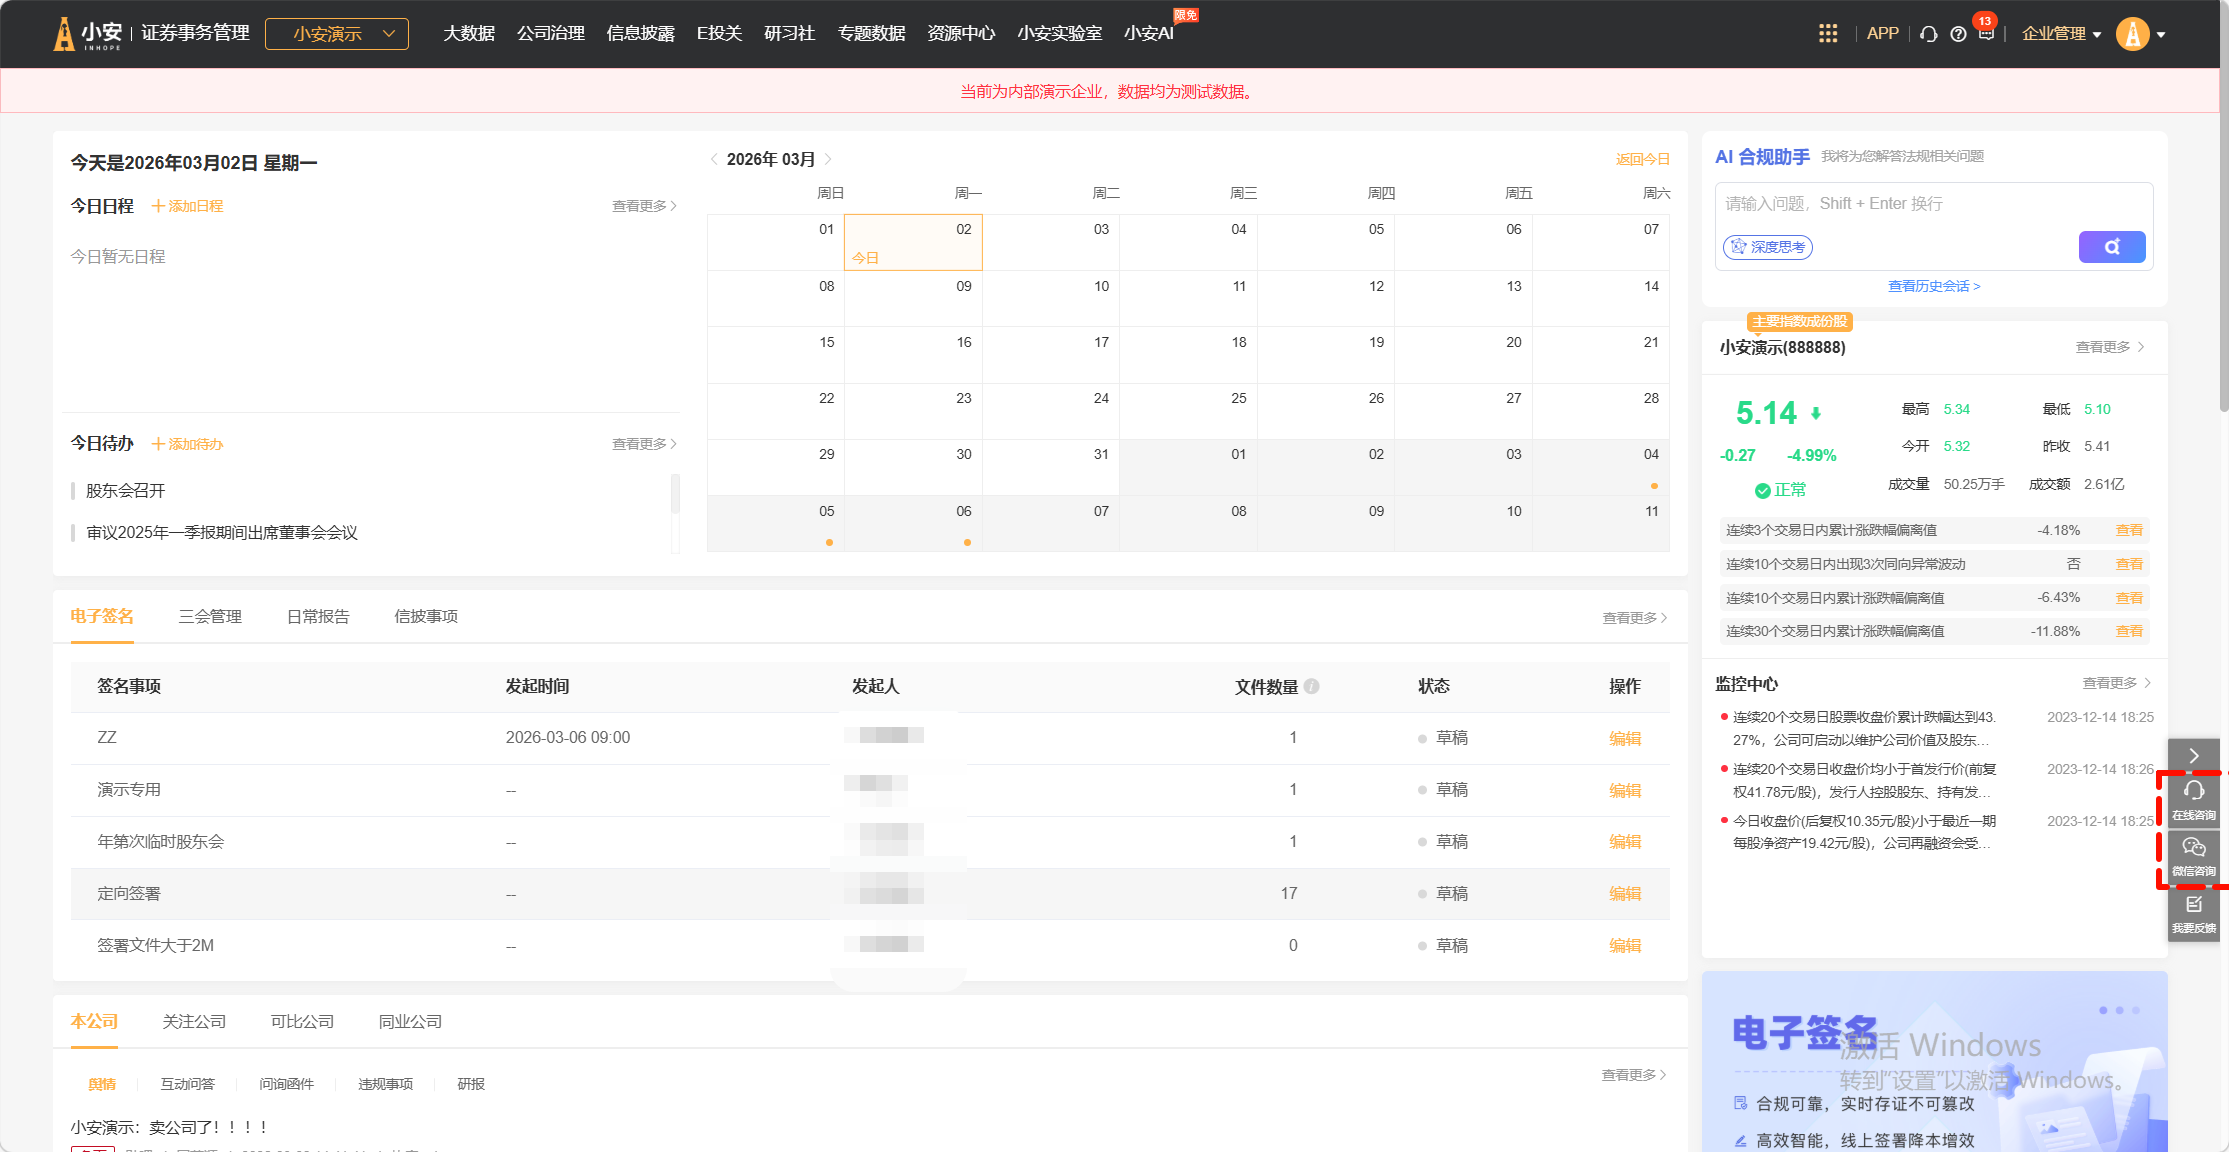Open the 企业管理 dropdown menu
The image size is (2229, 1152).
coord(2060,34)
